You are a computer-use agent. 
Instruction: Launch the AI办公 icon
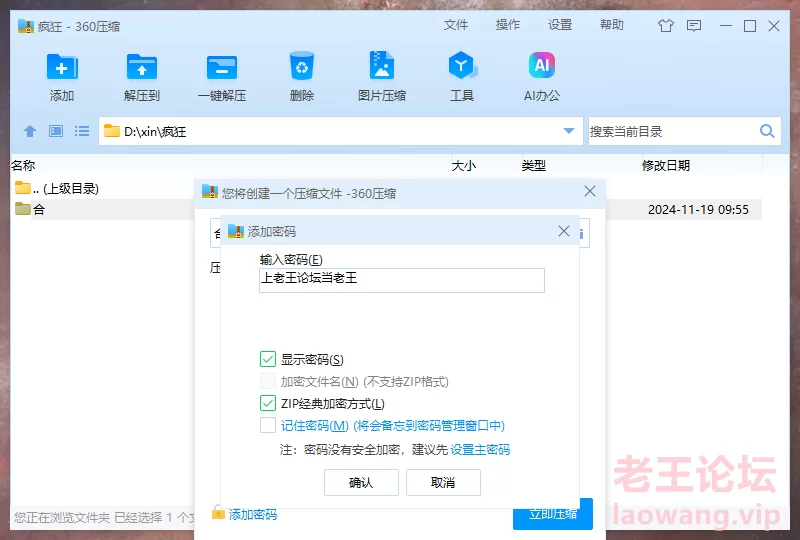[x=542, y=68]
